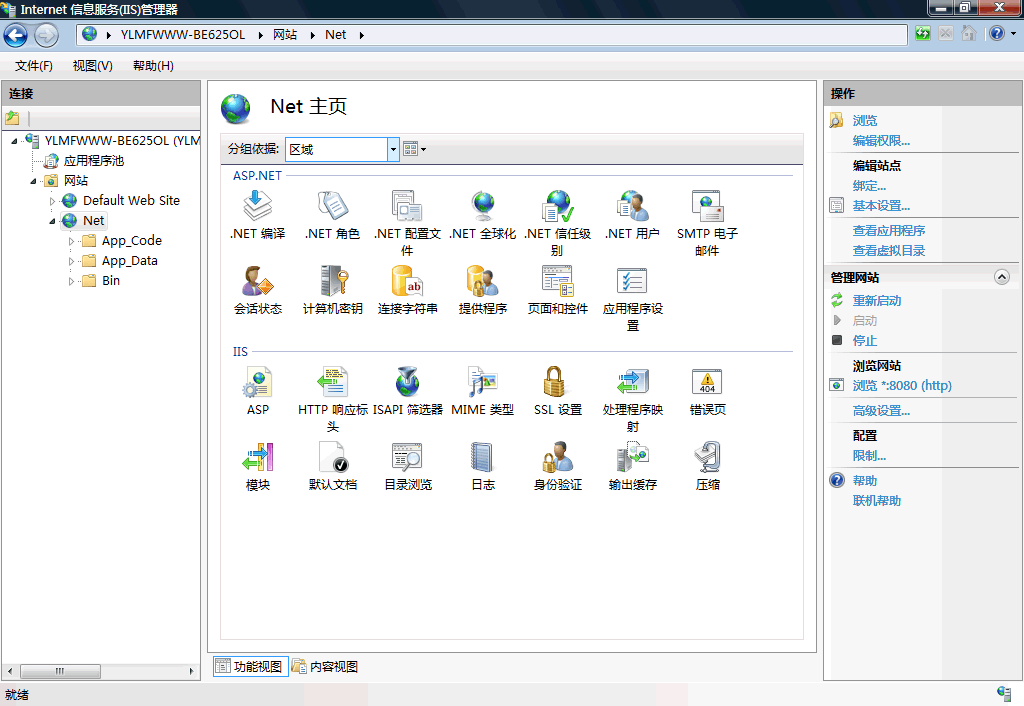The image size is (1024, 706).
Task: Click 查看虚拟目录 link
Action: pyautogui.click(x=889, y=250)
